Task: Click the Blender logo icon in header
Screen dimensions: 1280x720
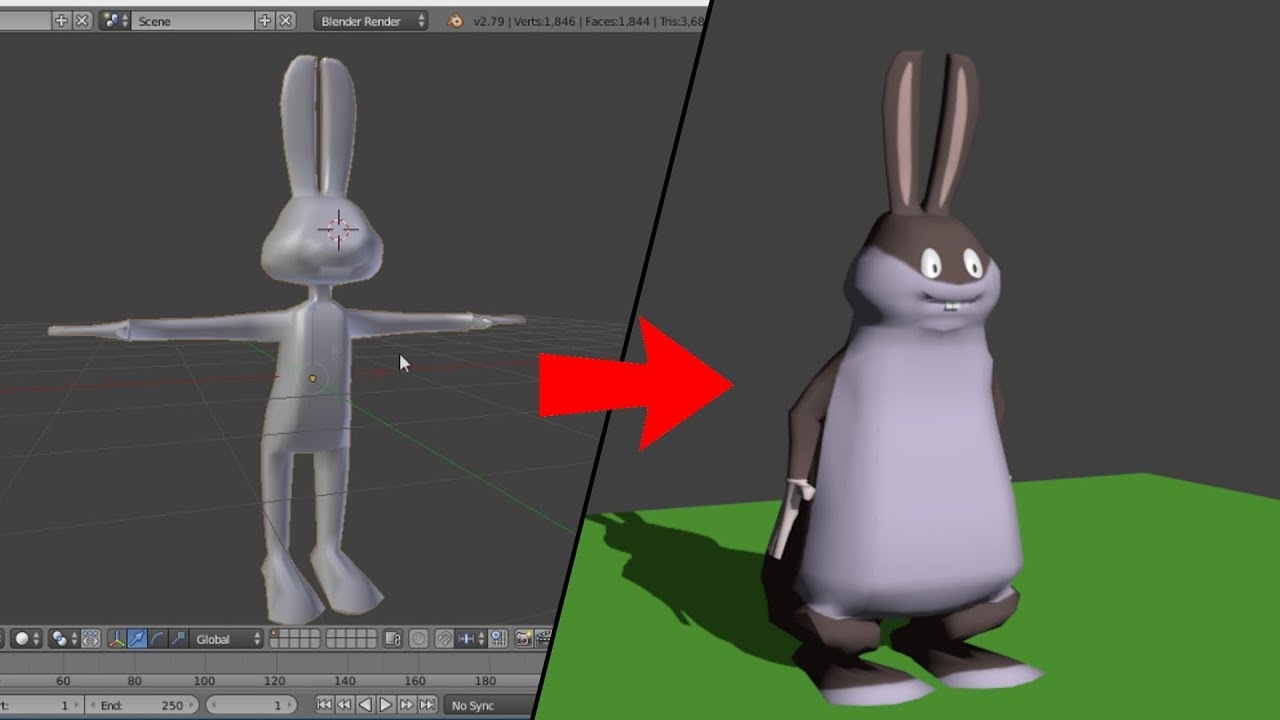Action: coord(455,21)
